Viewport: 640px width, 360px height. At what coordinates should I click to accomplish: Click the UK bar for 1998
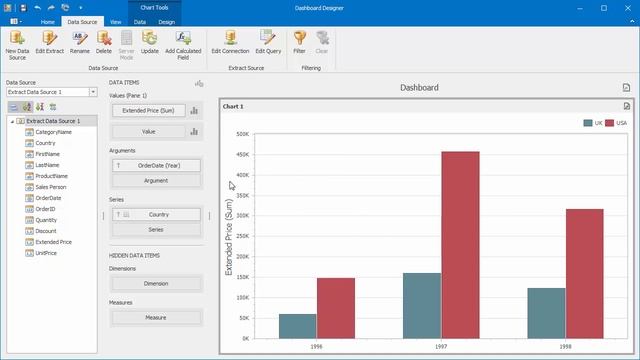click(547, 313)
